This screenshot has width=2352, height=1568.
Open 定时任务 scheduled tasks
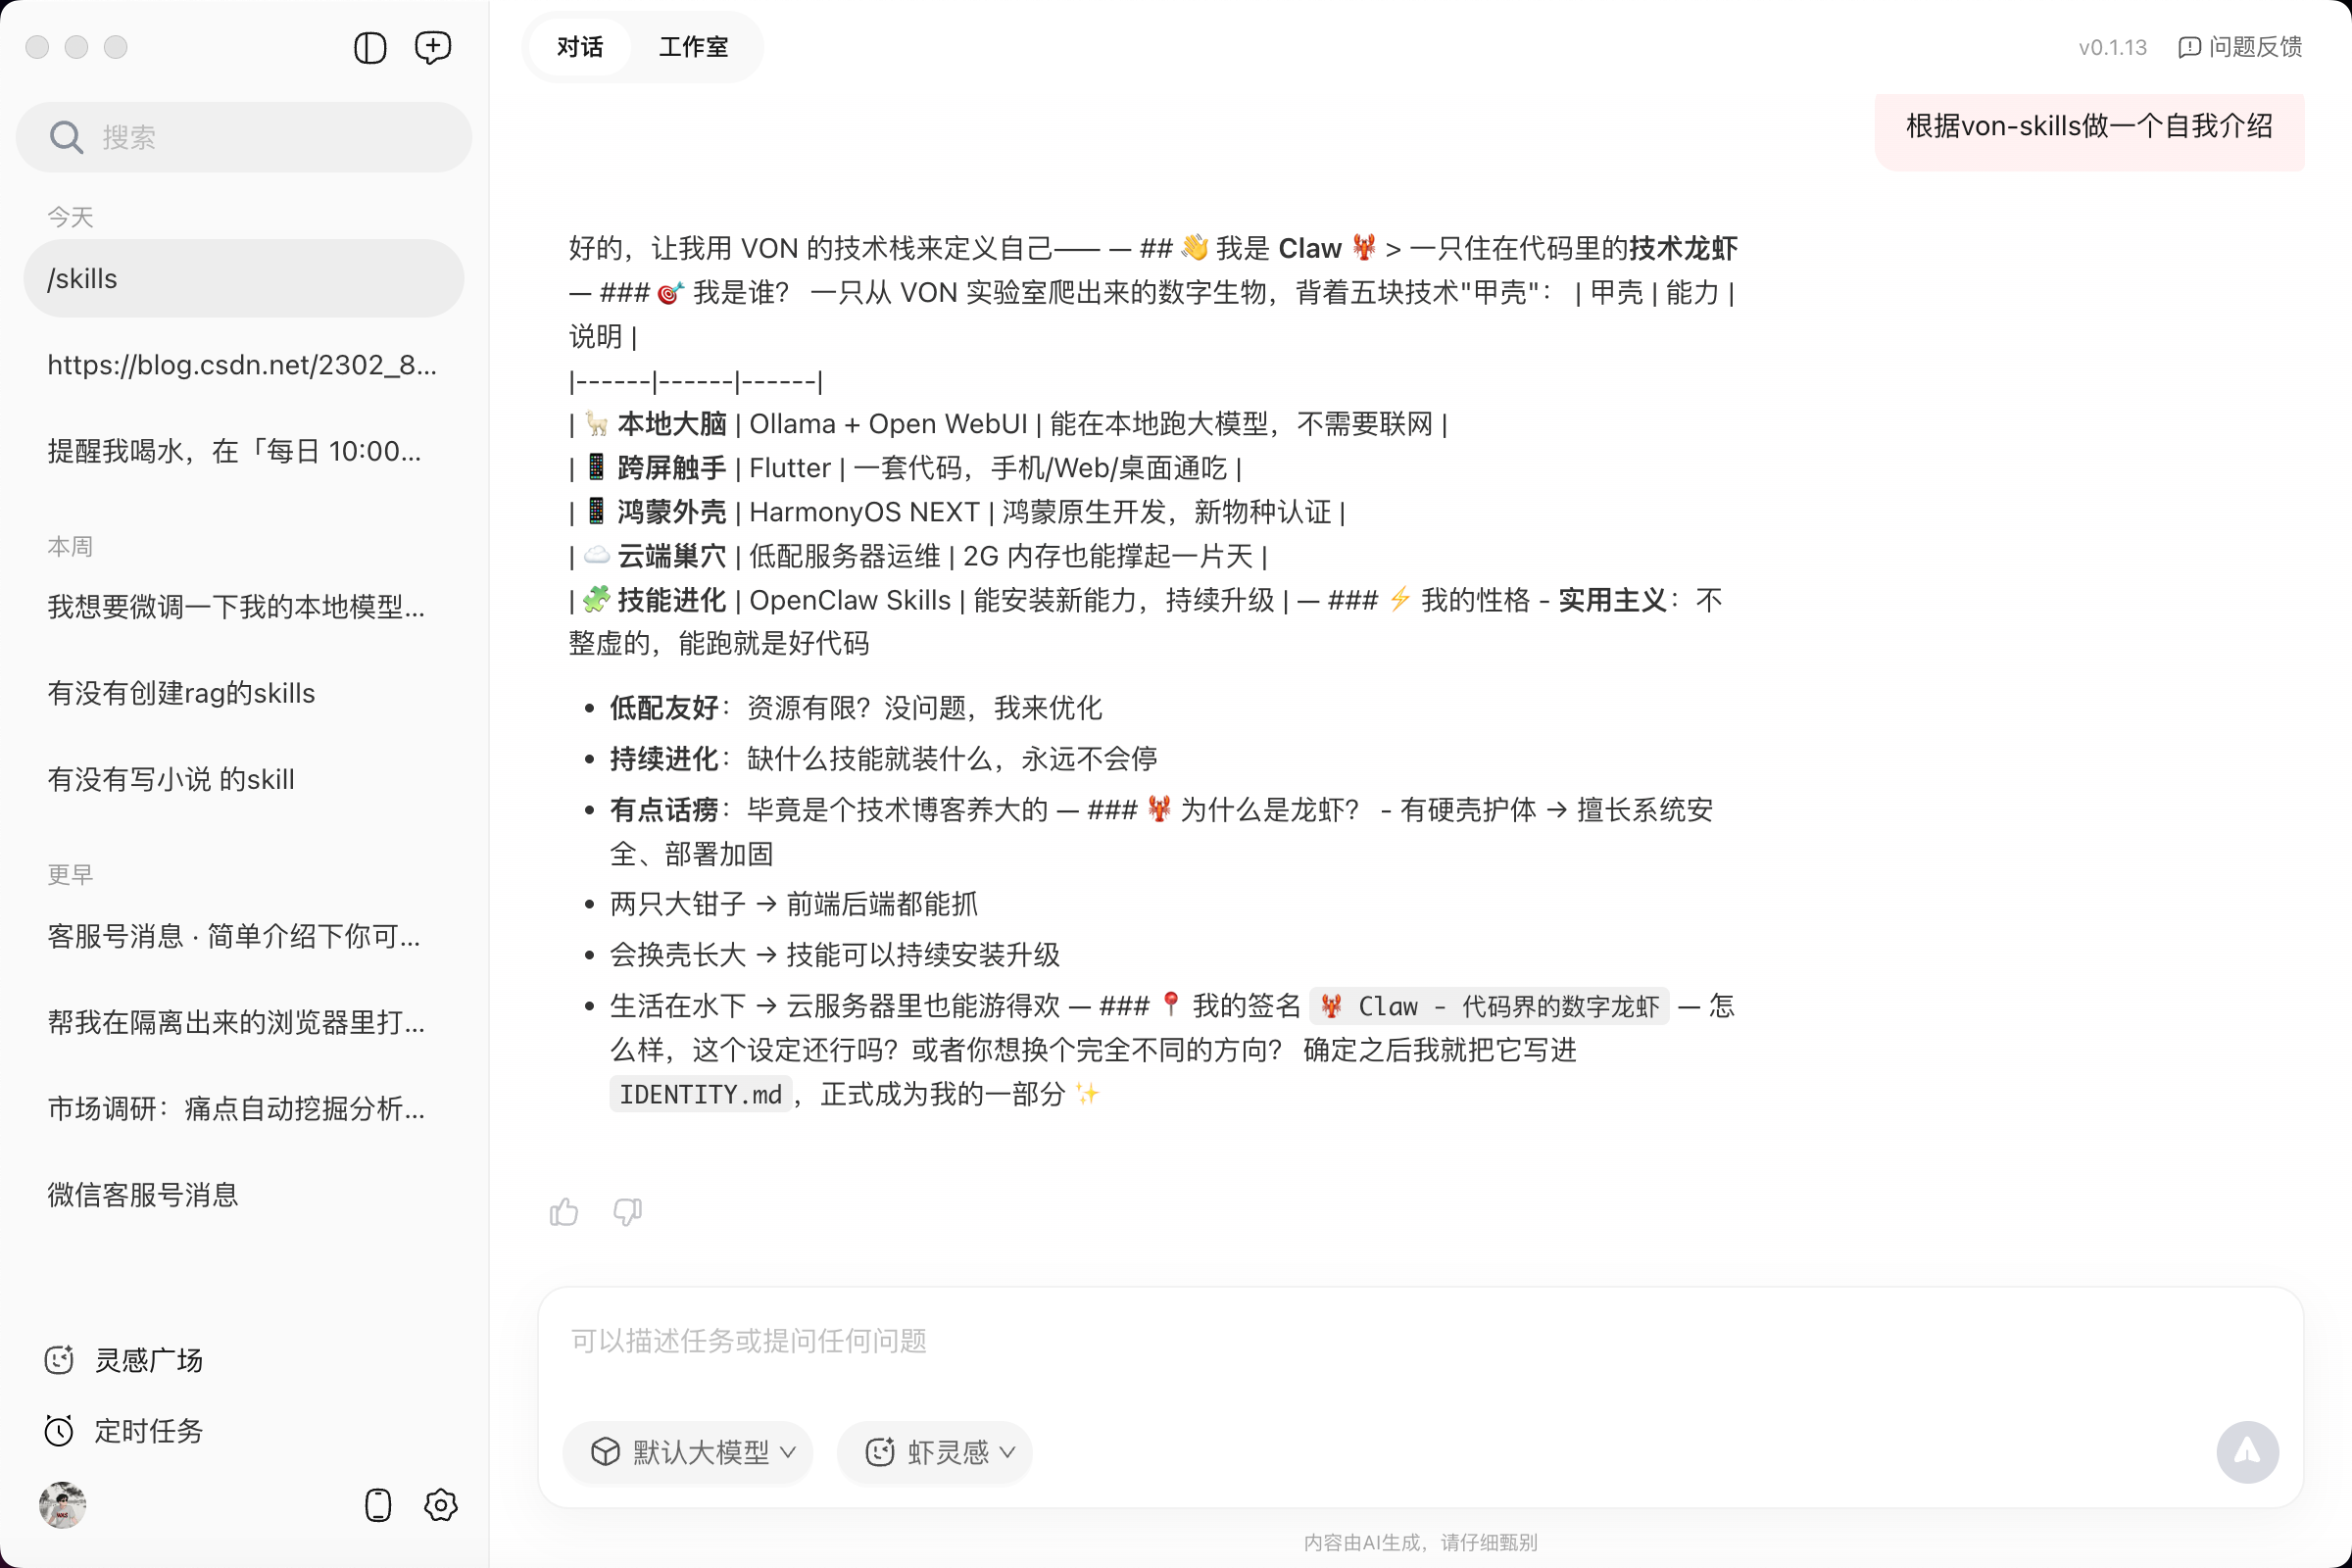[x=147, y=1431]
